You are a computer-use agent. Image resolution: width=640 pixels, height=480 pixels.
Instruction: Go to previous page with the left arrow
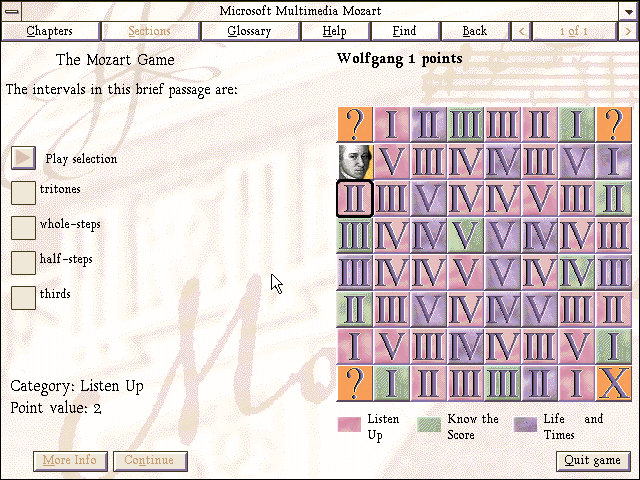tap(521, 31)
